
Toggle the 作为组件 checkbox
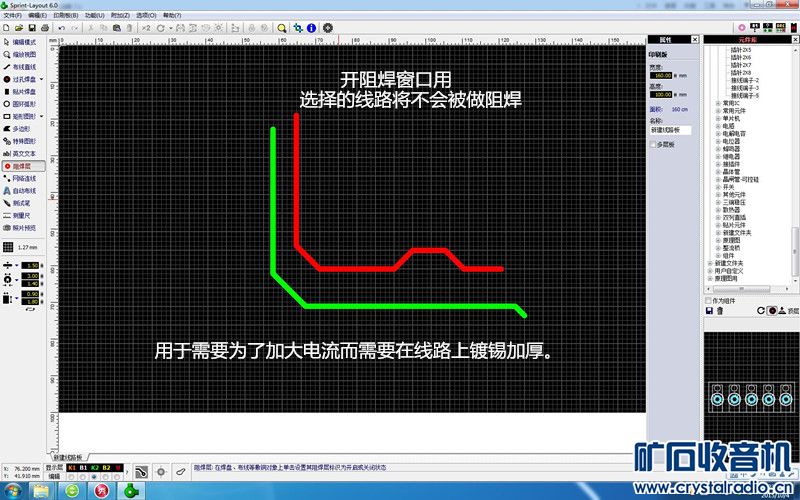point(708,301)
